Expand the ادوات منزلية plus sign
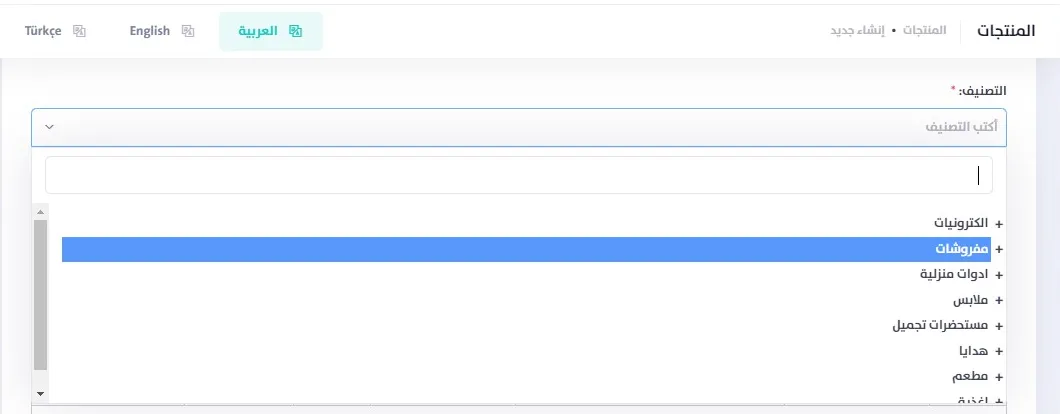 (x=998, y=274)
